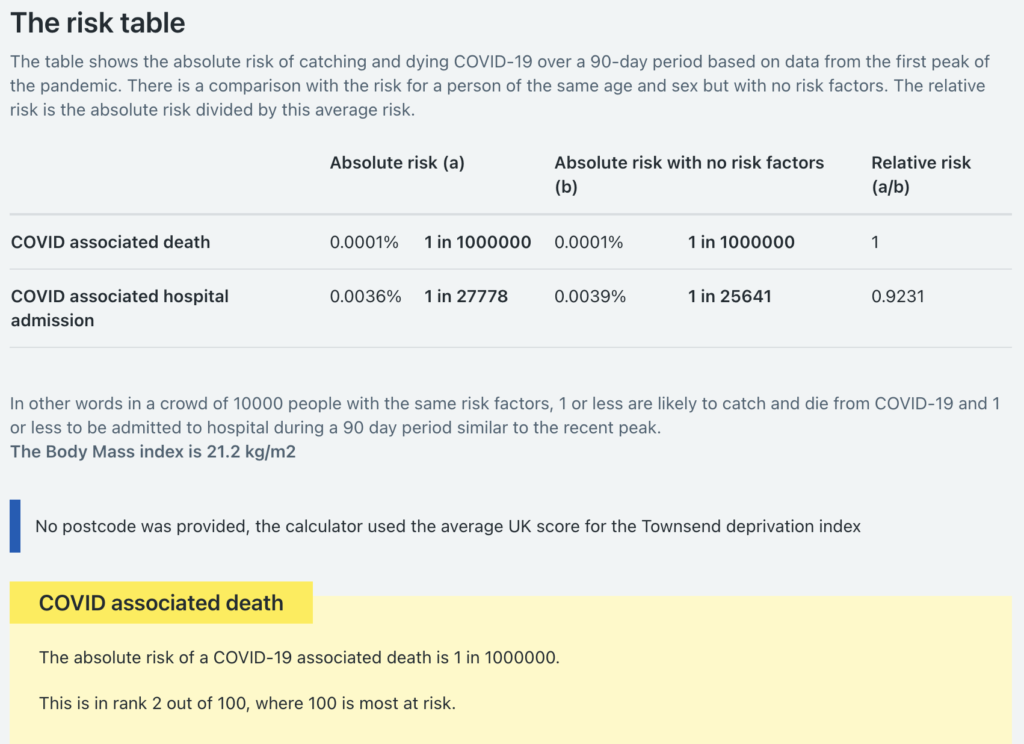Select the '1 in 27778' table cell

(x=466, y=297)
